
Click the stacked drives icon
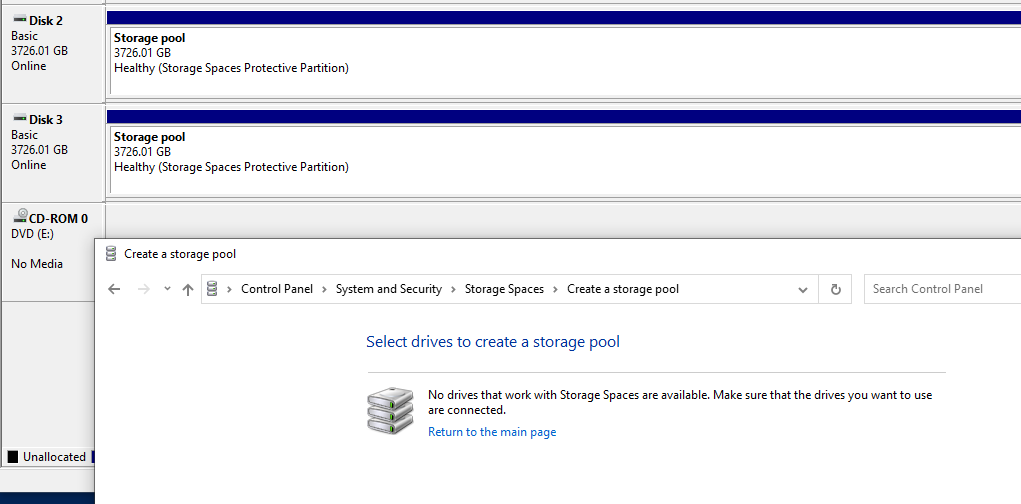390,412
